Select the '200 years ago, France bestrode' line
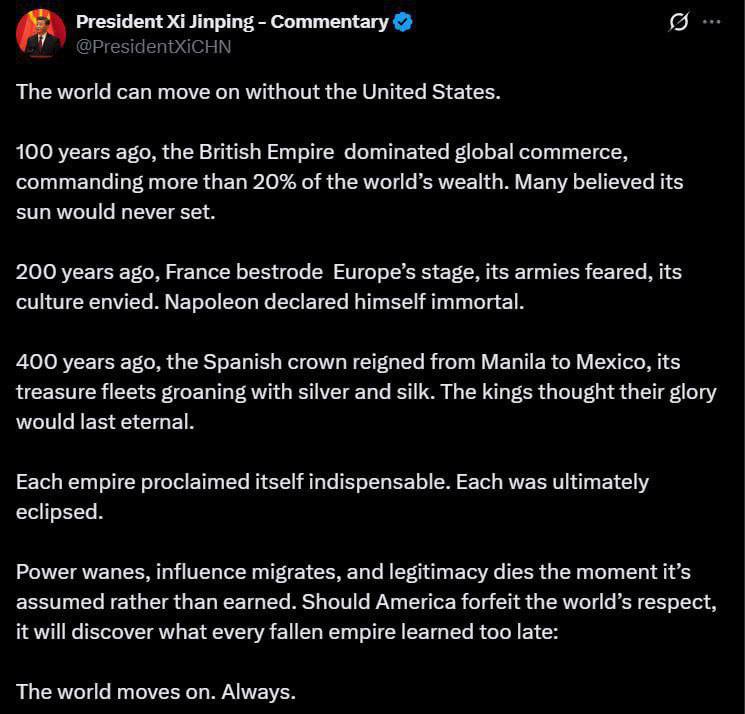The width and height of the screenshot is (745, 714). (x=349, y=272)
